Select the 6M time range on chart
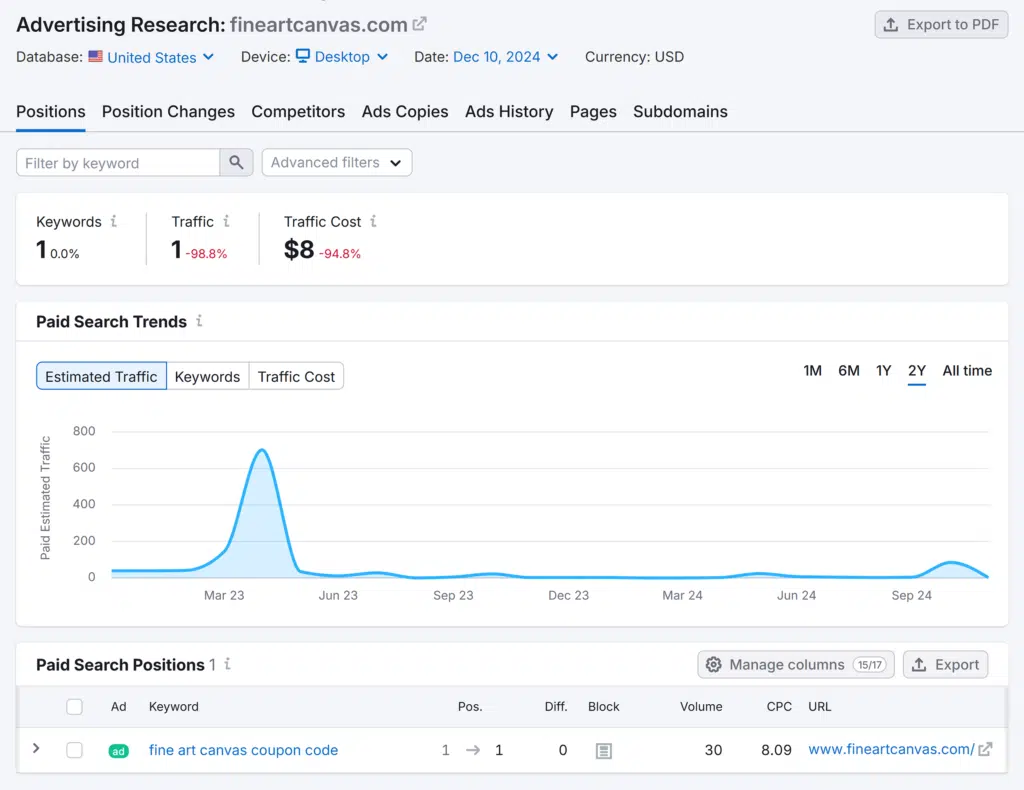 point(848,371)
